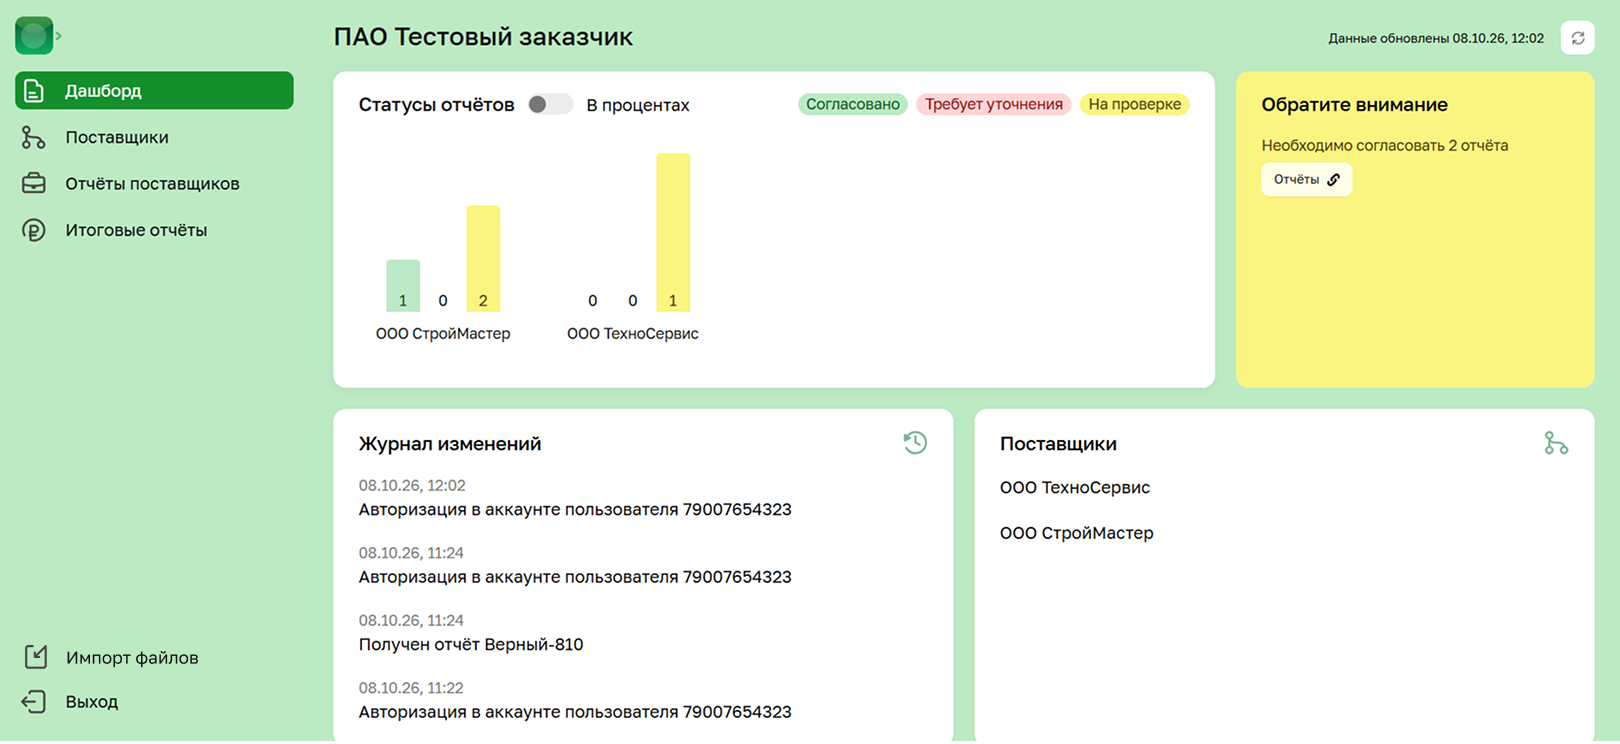The image size is (1620, 744).
Task: Click the Журнал изменений heading
Action: click(x=450, y=444)
